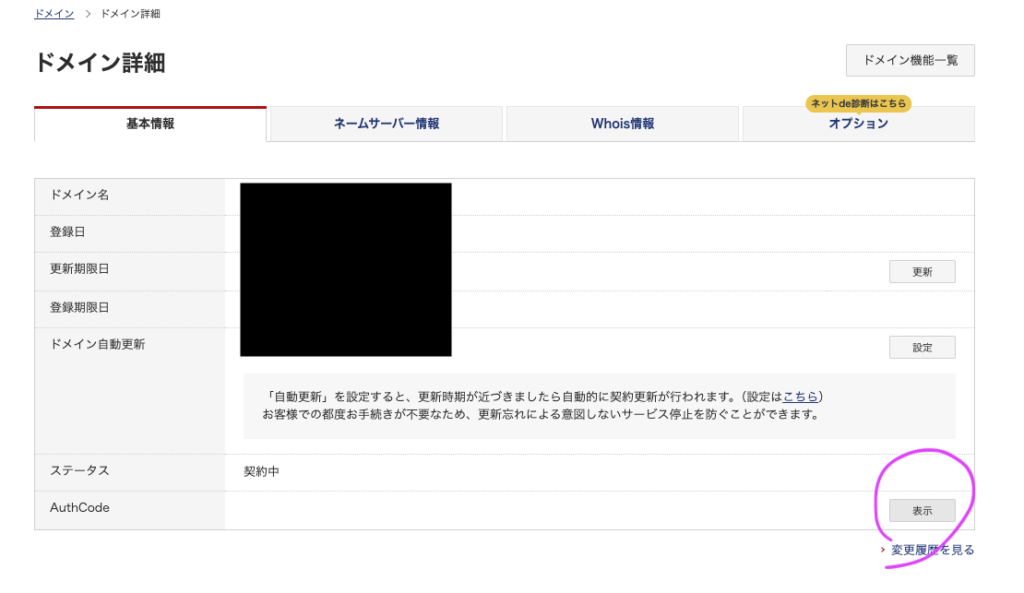The width and height of the screenshot is (1024, 593).
Task: Click the 更新 button for 更新期限日
Action: point(922,272)
